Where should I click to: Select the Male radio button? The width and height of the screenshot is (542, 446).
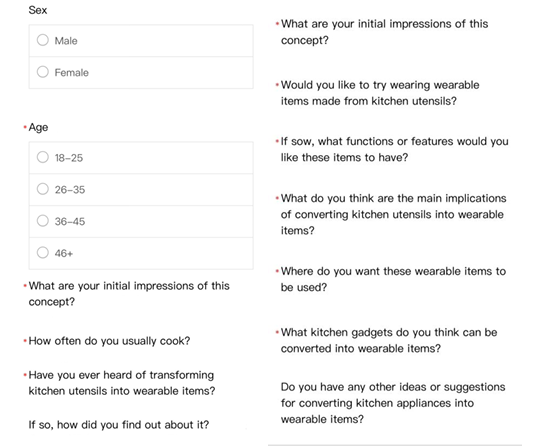click(43, 40)
